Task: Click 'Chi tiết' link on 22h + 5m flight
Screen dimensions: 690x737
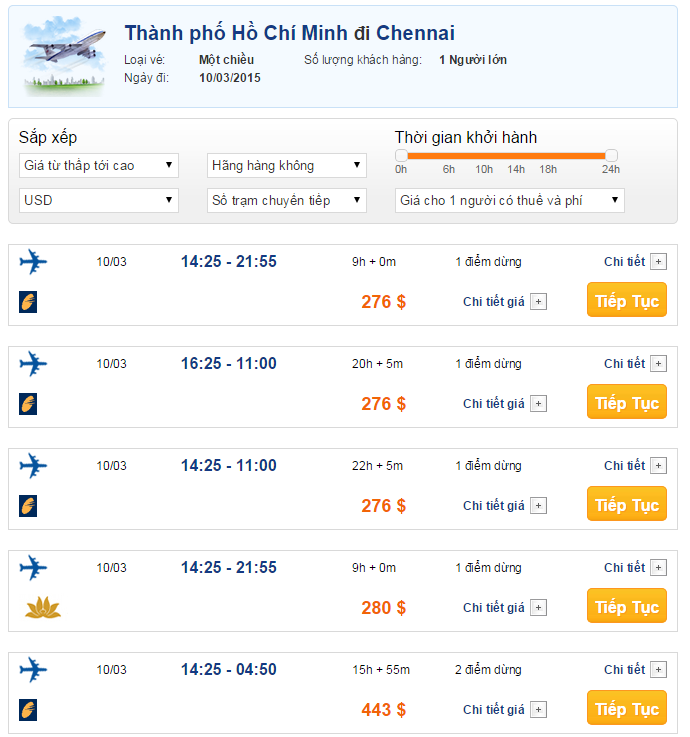Action: (x=624, y=465)
